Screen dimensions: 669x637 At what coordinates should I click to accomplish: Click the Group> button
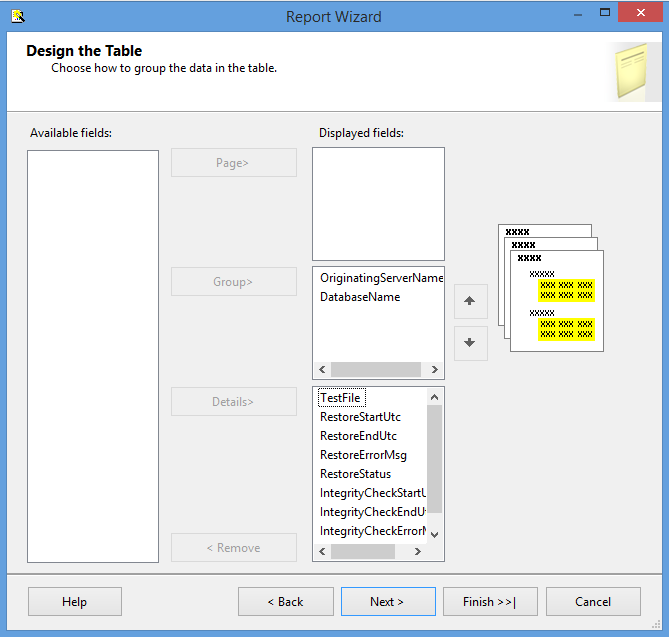point(234,282)
